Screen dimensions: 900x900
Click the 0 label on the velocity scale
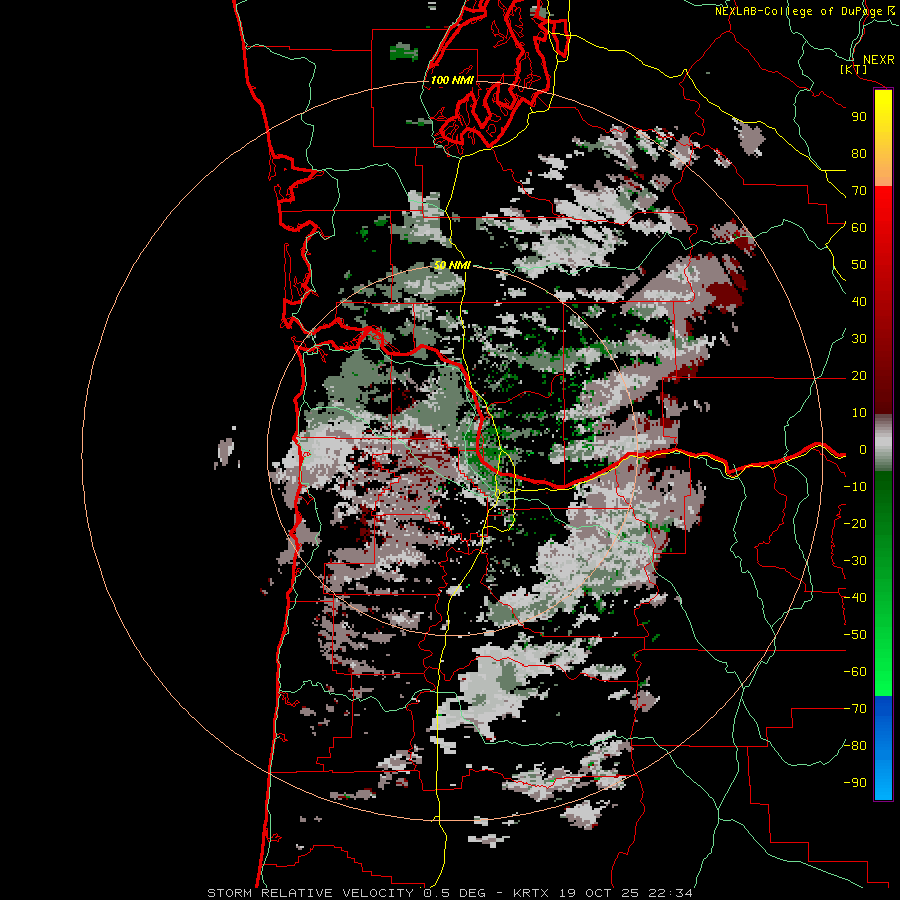coord(862,449)
